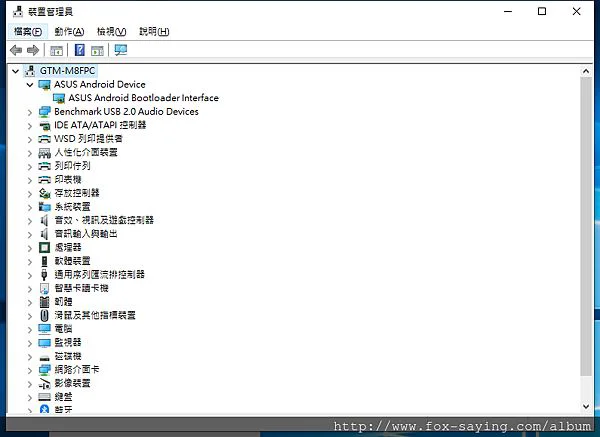Click the vertical scrollbar thumb
This screenshot has height=437, width=600.
(x=586, y=226)
